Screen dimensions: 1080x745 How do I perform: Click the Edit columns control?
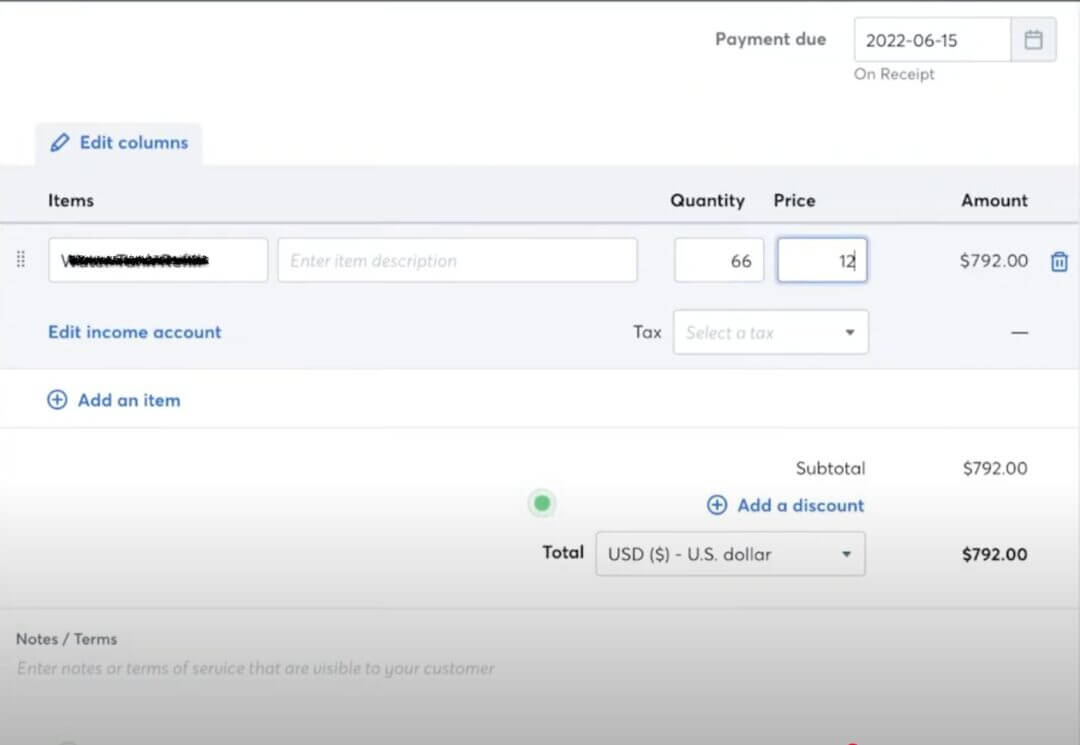click(118, 143)
